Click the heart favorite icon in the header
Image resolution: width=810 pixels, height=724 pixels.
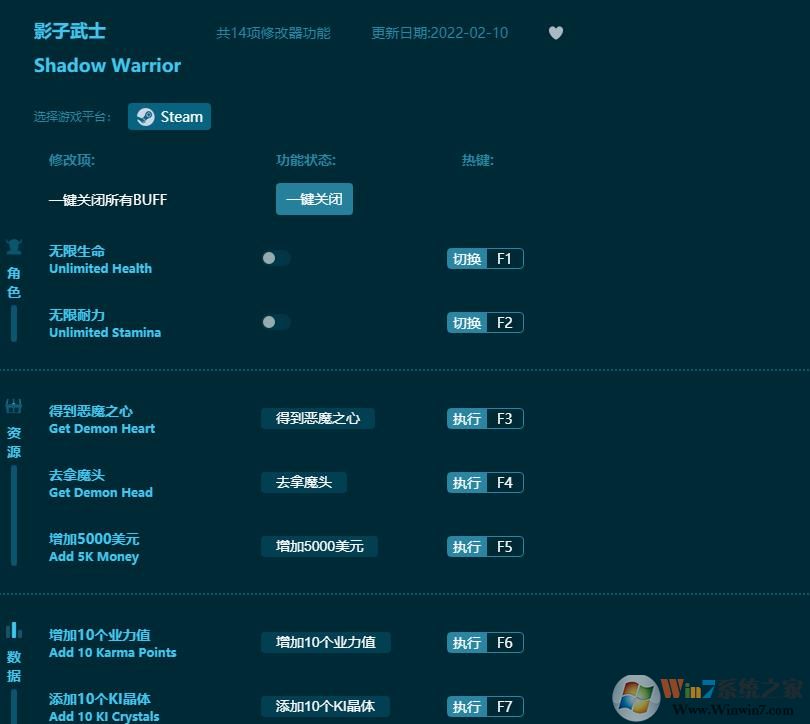tap(556, 33)
